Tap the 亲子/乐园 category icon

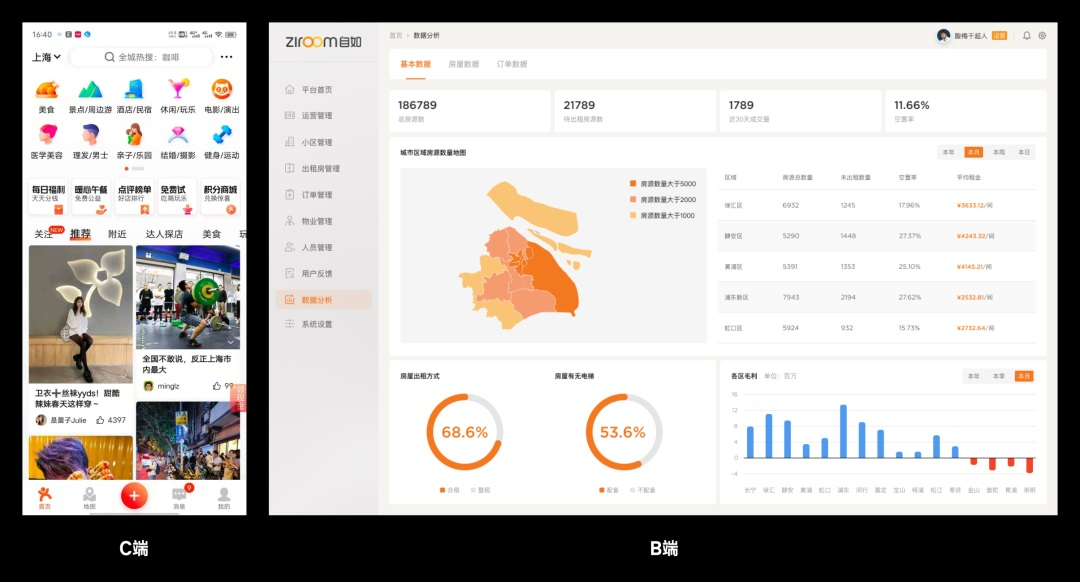(134, 134)
